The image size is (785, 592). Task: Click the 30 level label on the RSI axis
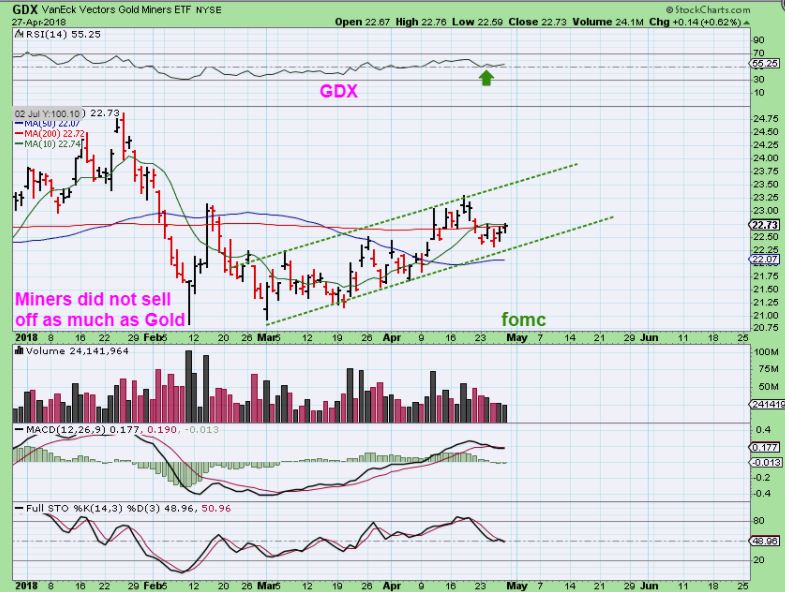(758, 79)
